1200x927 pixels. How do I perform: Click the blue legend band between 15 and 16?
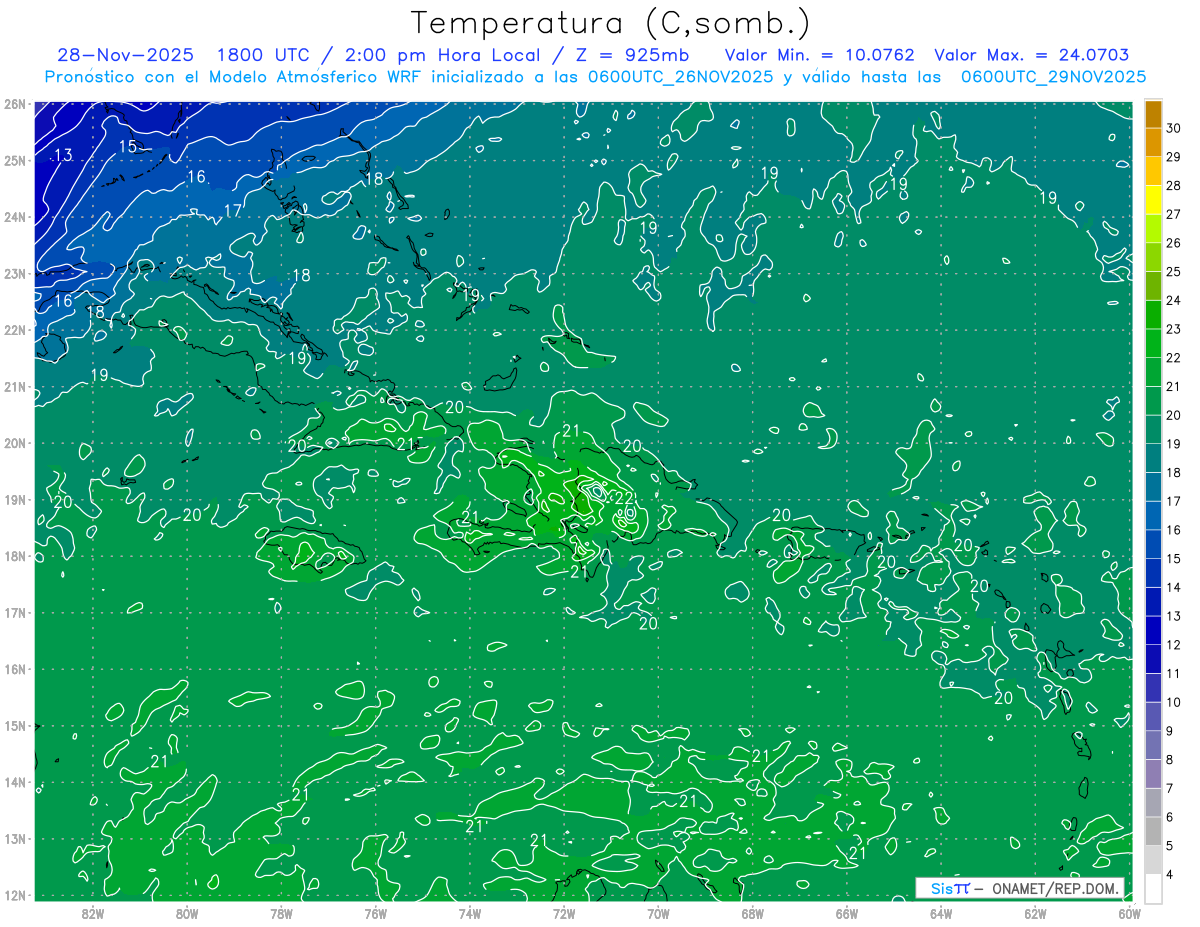[x=1153, y=544]
